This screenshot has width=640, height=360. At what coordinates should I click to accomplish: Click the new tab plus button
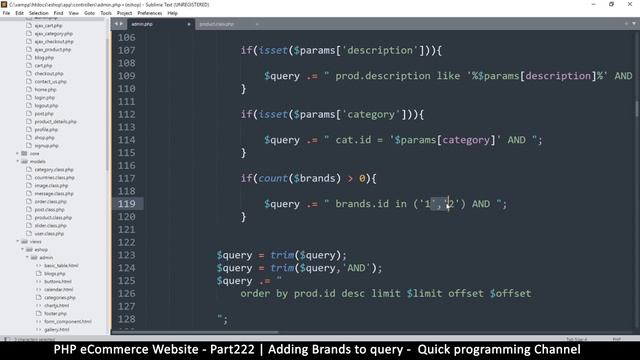coord(626,24)
